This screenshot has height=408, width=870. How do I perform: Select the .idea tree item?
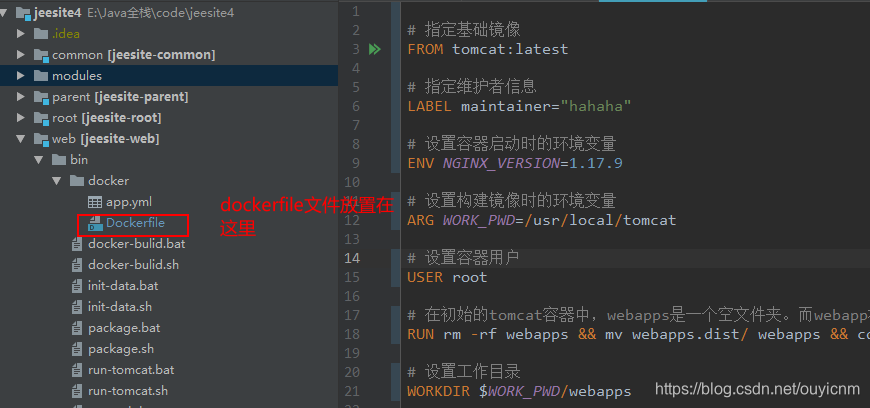65,34
